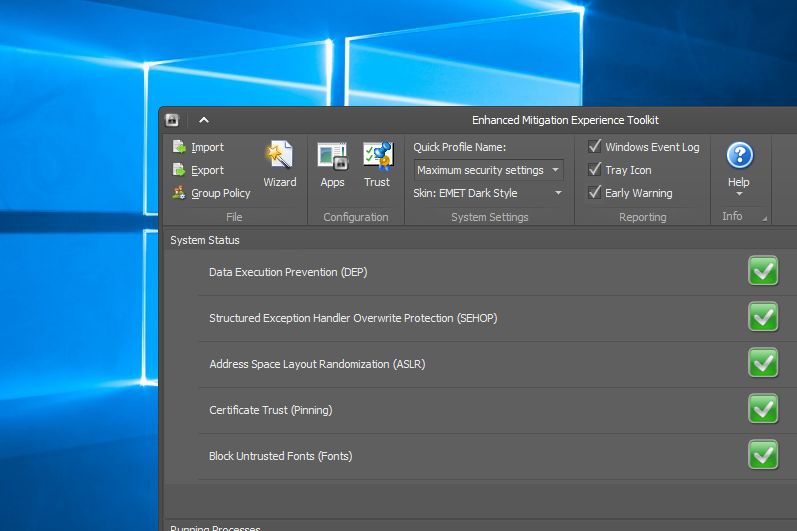Image resolution: width=797 pixels, height=531 pixels.
Task: Click the Import icon in File group
Action: [179, 147]
